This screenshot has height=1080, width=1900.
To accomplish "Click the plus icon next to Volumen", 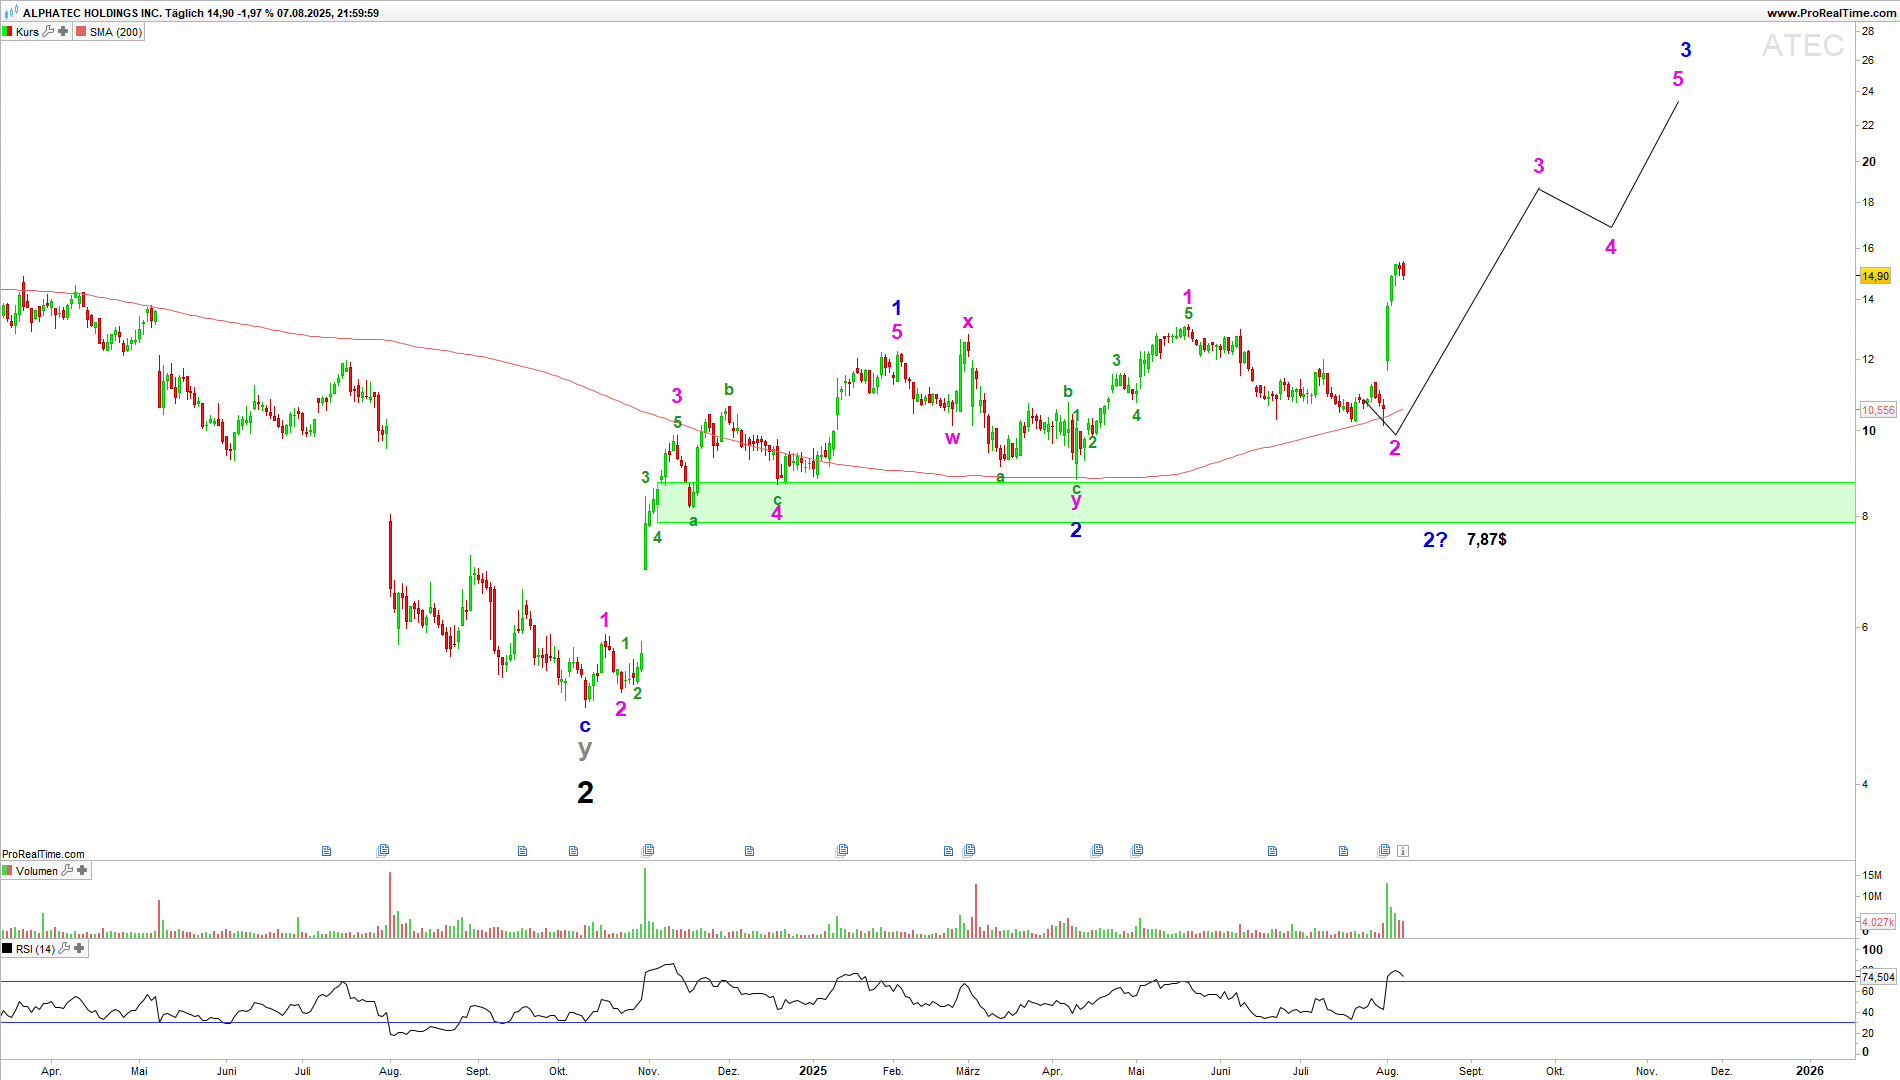I will [82, 871].
